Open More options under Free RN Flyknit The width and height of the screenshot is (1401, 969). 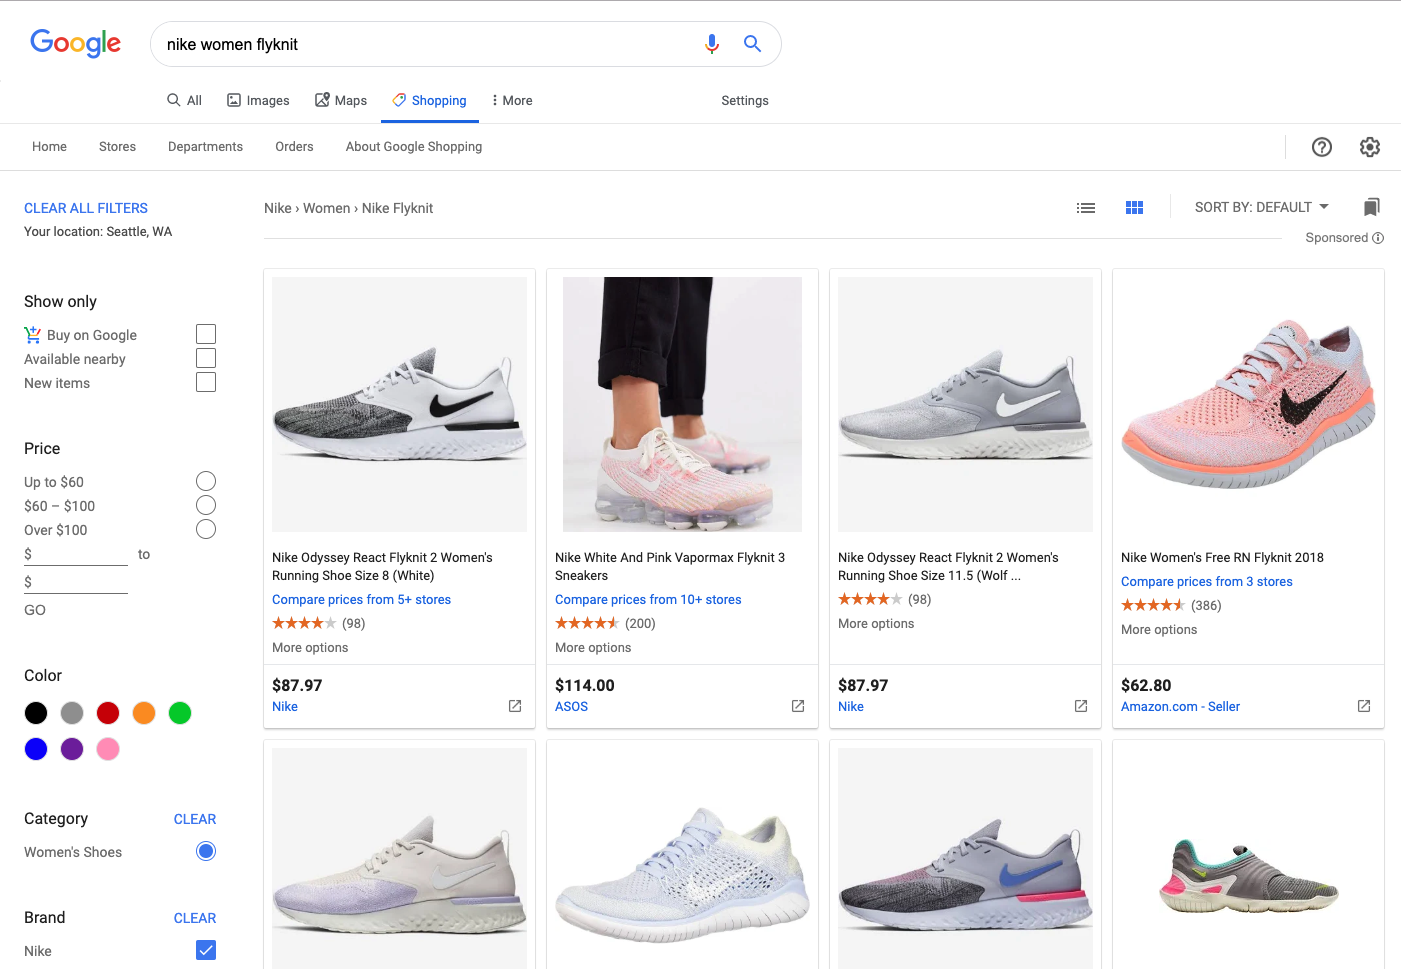tap(1159, 629)
